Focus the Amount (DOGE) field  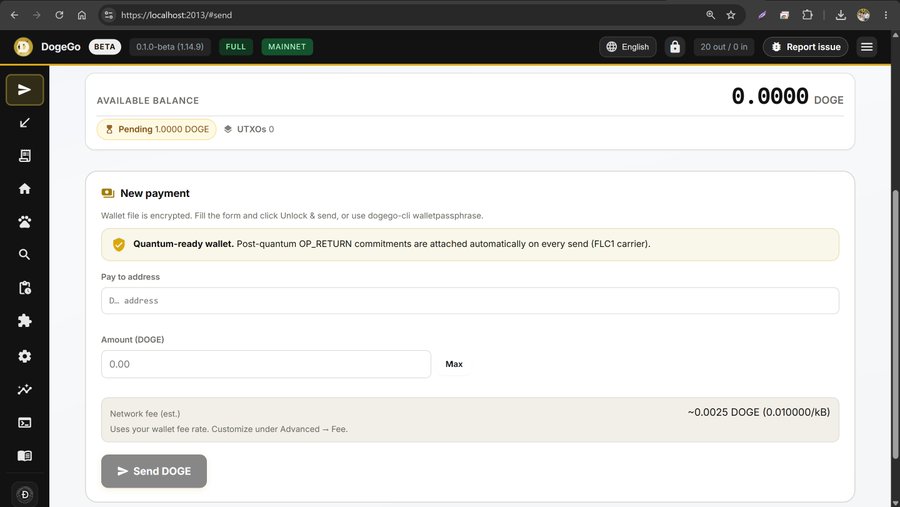point(266,364)
